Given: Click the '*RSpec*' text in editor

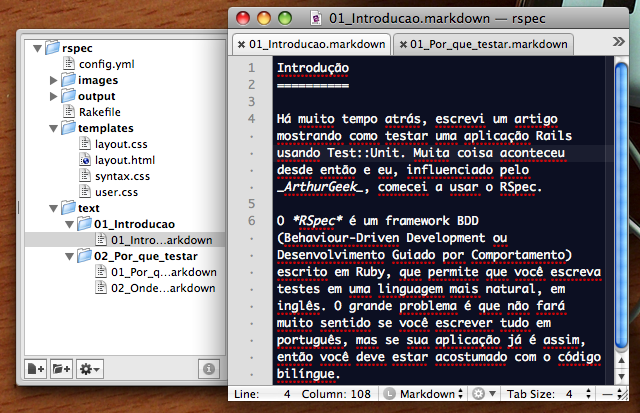Looking at the screenshot, I should click(x=318, y=221).
